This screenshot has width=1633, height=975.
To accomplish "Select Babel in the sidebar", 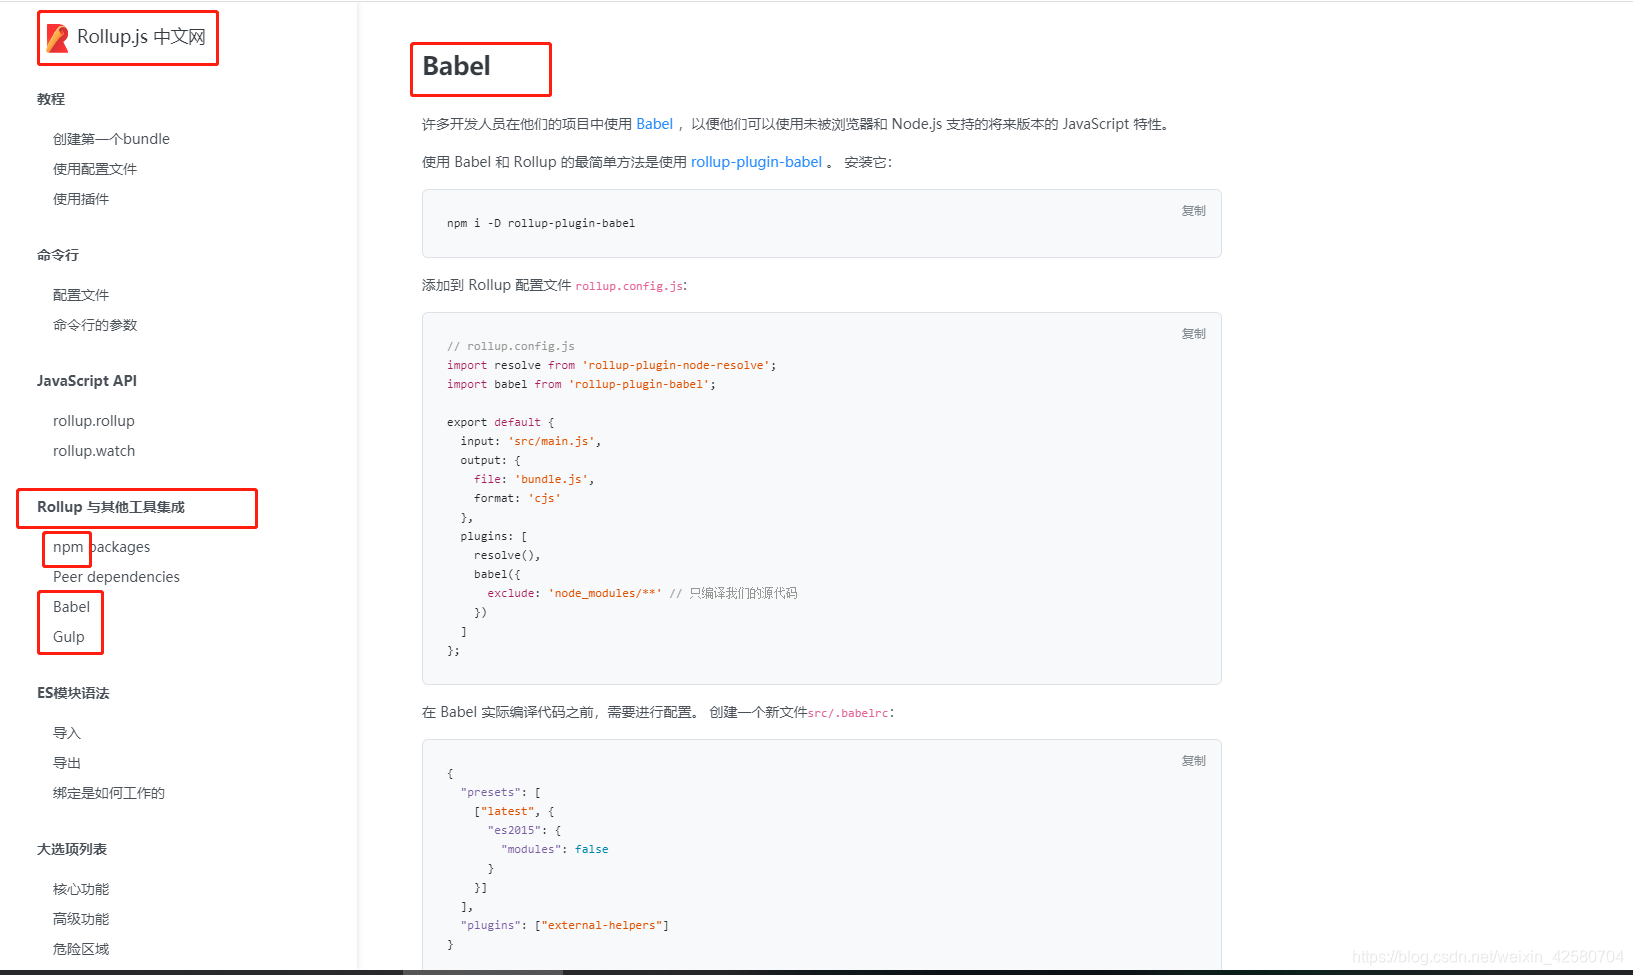I will click(x=71, y=607).
